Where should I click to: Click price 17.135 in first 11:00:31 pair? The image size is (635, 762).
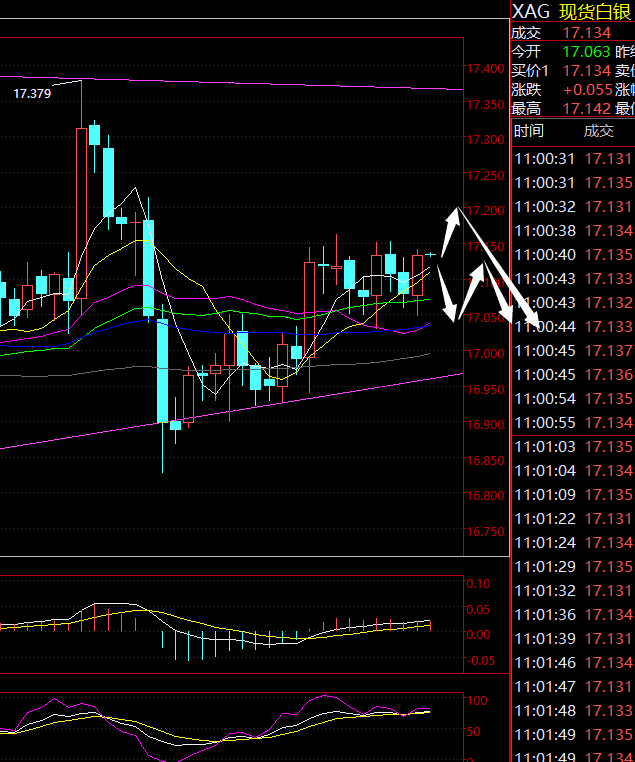[x=609, y=183]
